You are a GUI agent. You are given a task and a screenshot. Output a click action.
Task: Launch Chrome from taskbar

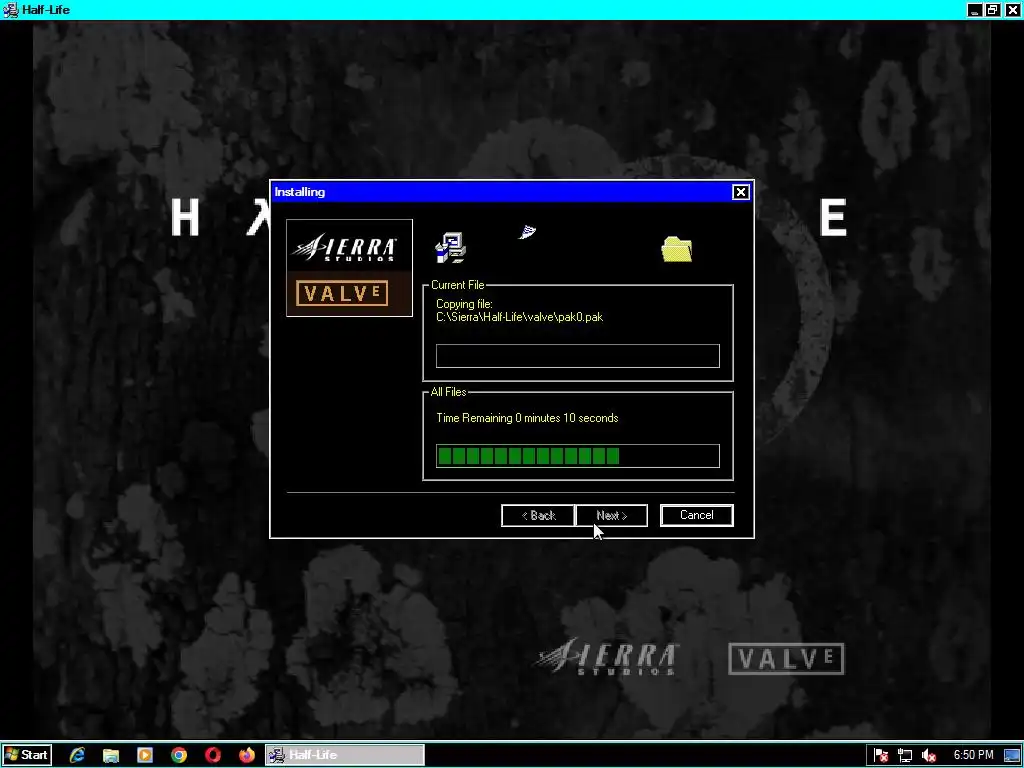coord(179,755)
